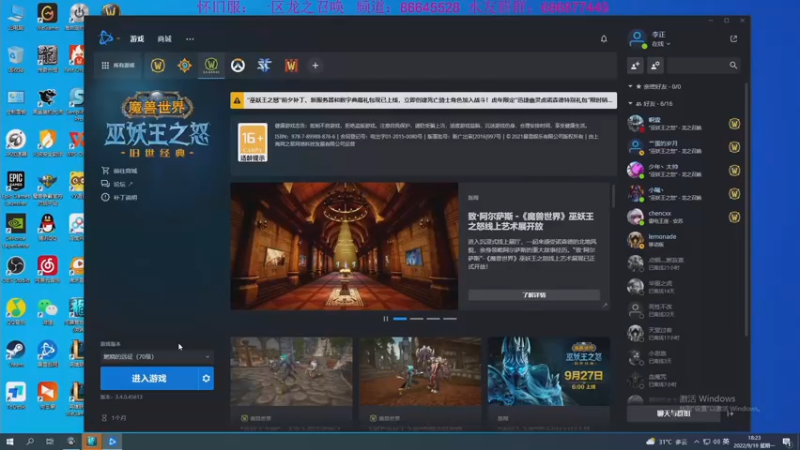Screen dimensions: 800x450
Task: Switch to the 游戏 (Games) tab
Action: point(137,39)
